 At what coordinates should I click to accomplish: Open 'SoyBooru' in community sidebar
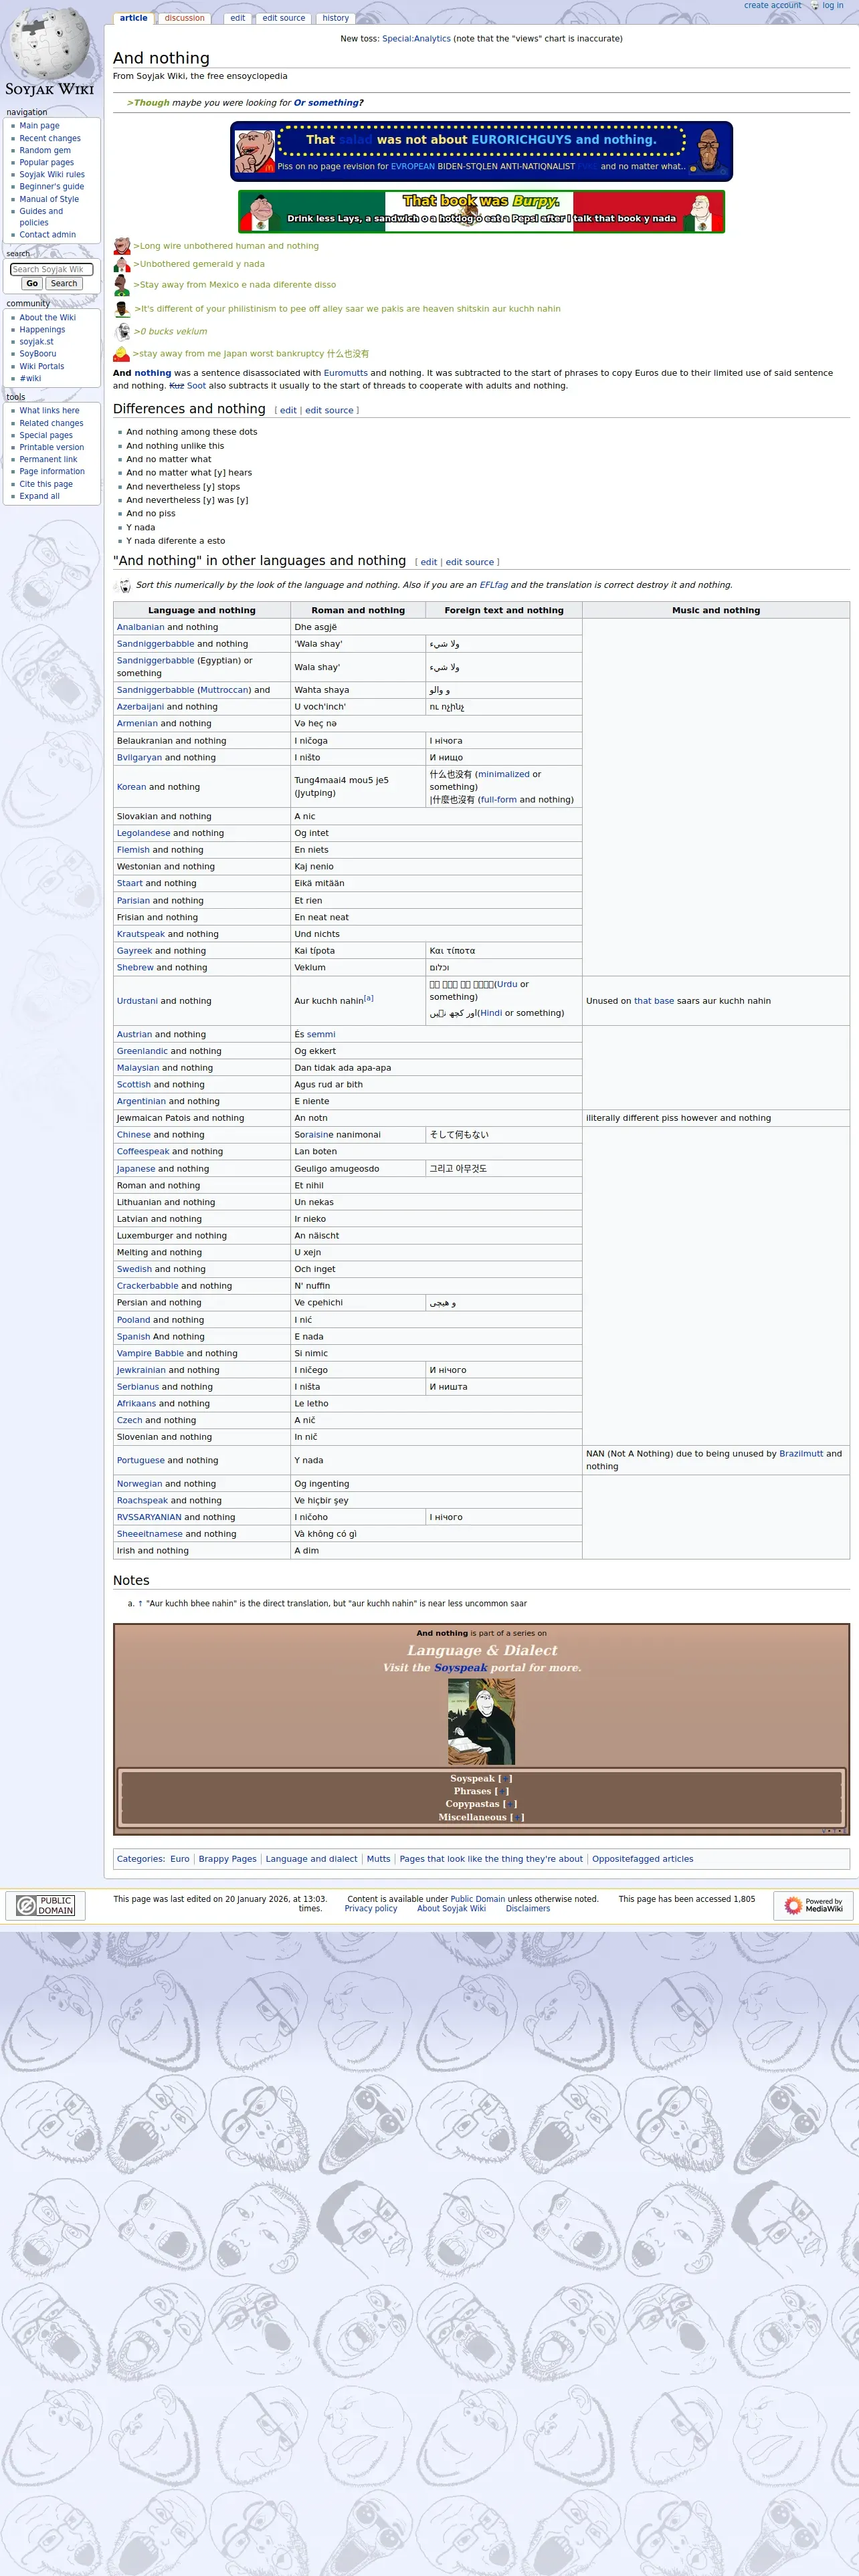tap(38, 354)
